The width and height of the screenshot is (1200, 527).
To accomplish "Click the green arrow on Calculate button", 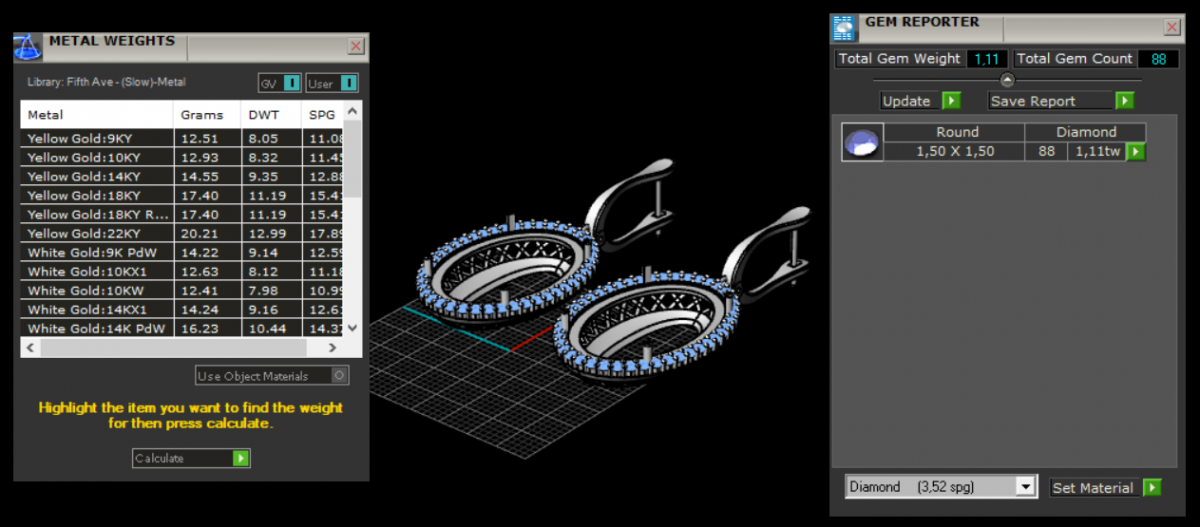I will [241, 458].
